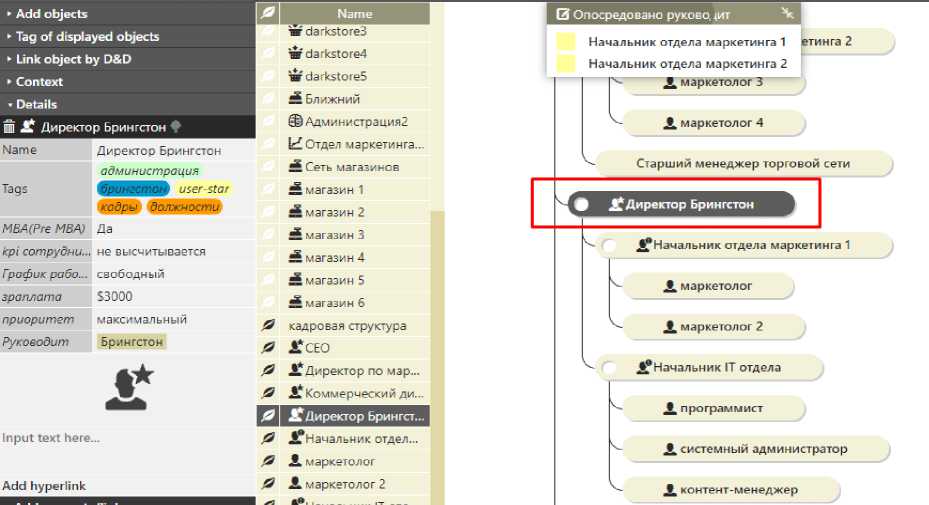Expand Tag of displayed objects section
The width and height of the screenshot is (929, 505).
coord(127,36)
